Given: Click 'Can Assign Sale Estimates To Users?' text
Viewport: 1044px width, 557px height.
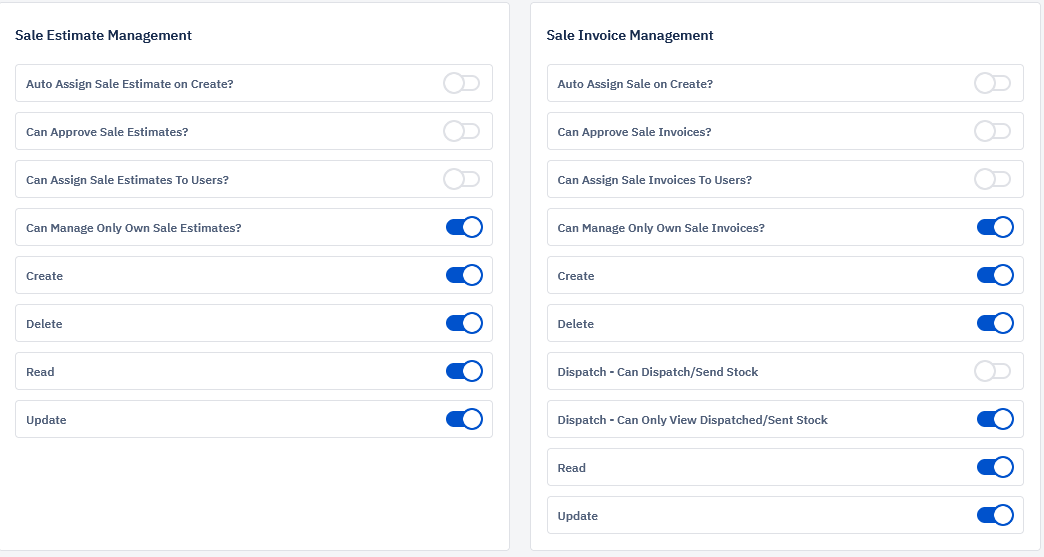Looking at the screenshot, I should [127, 180].
